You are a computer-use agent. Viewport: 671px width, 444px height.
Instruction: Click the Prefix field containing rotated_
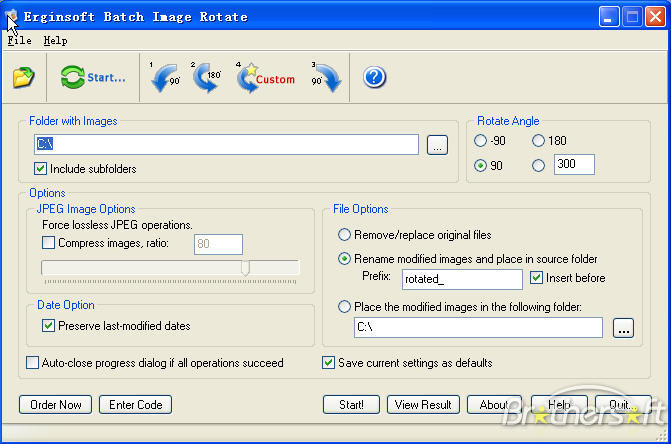coord(462,279)
